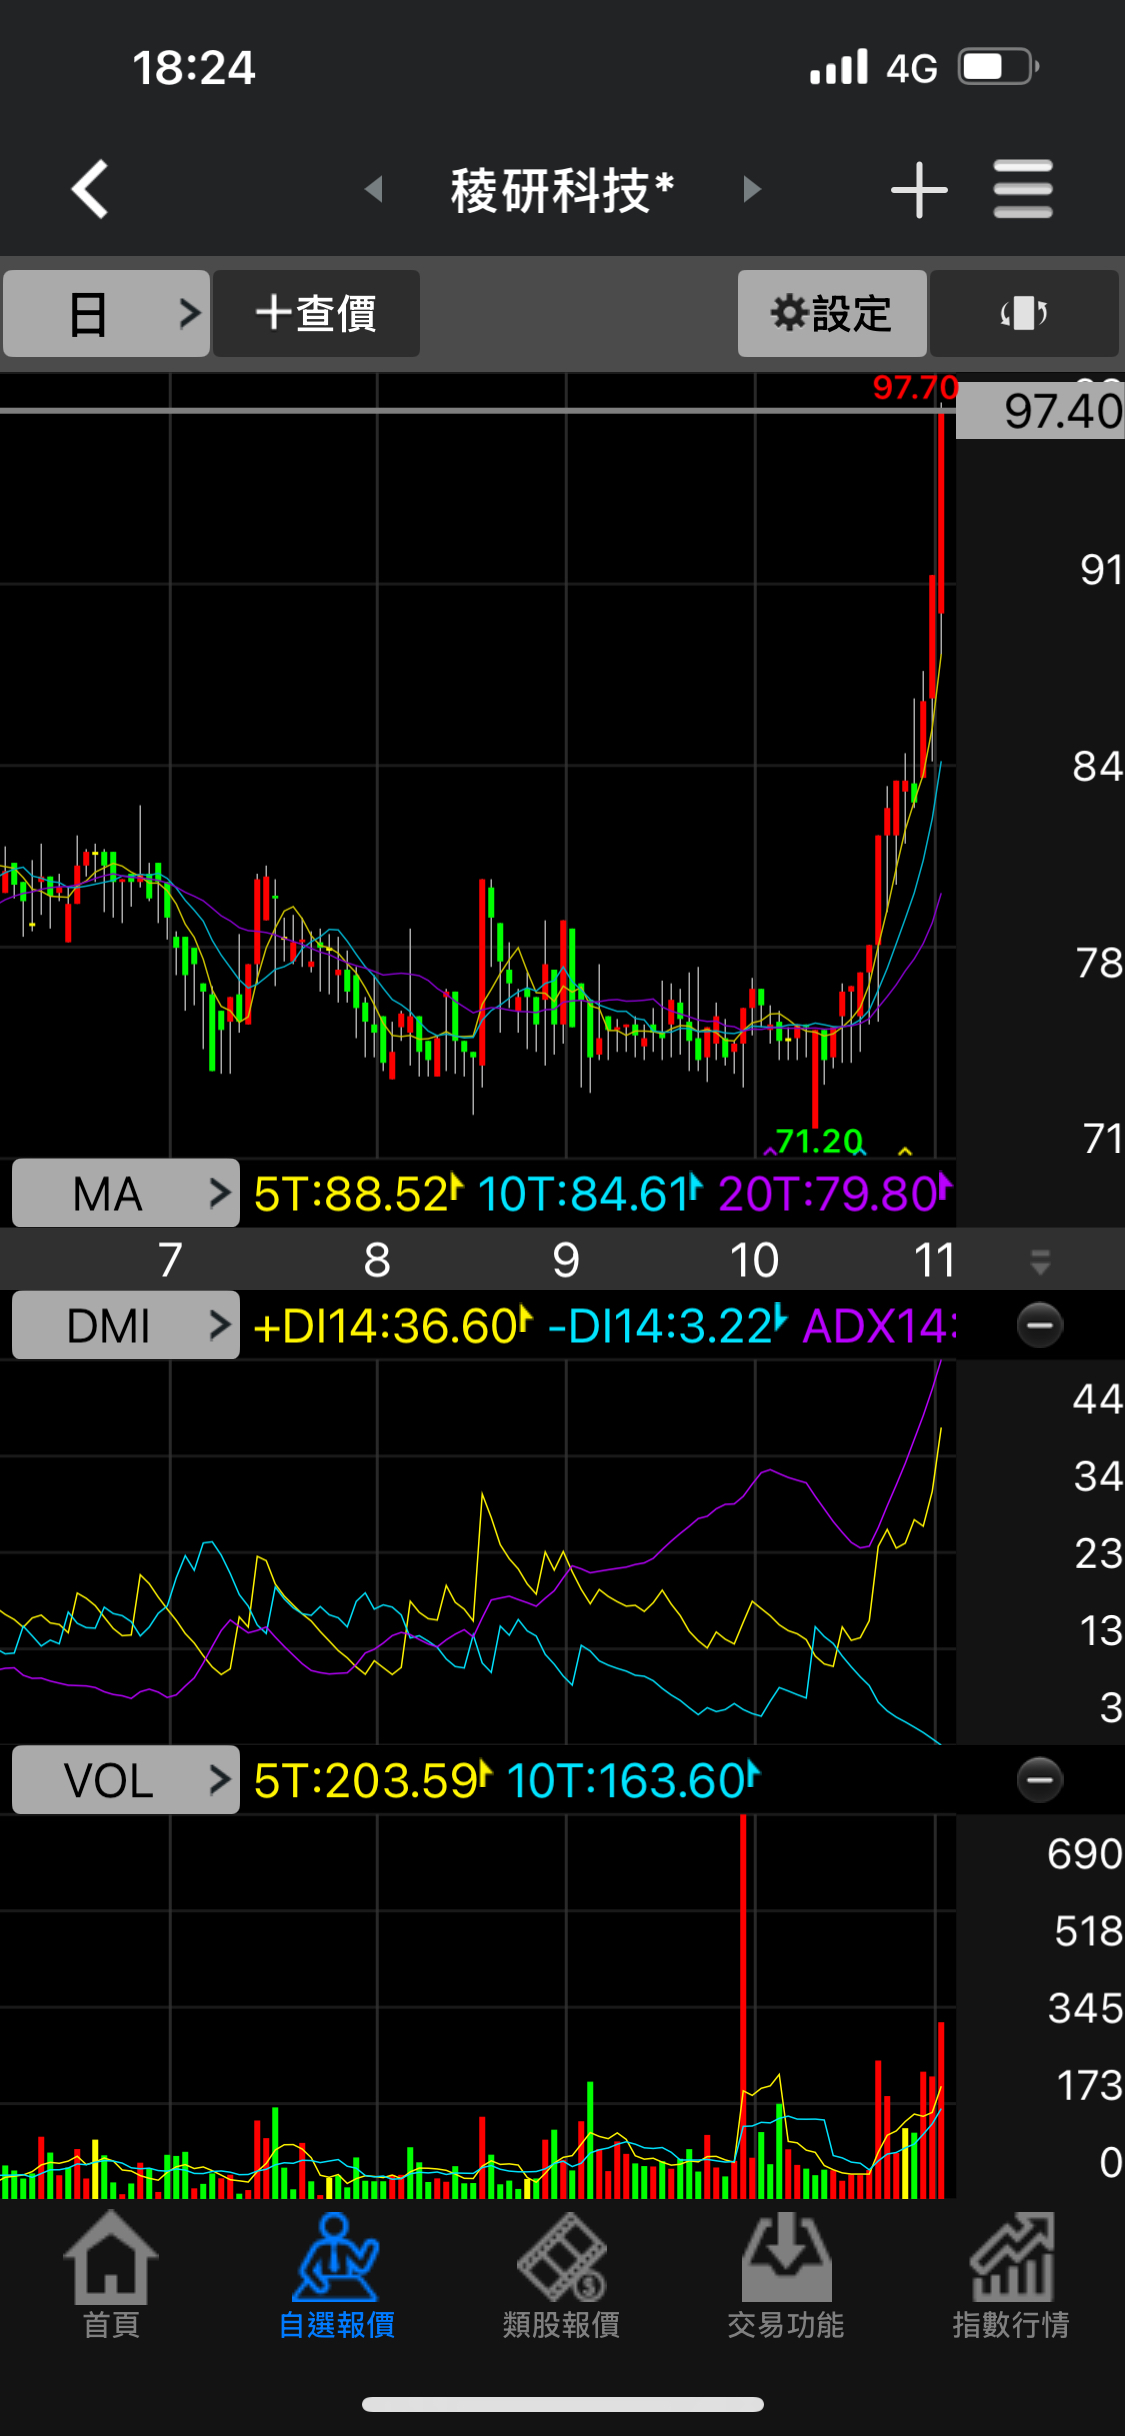1125x2436 pixels.
Task: Tap the rotate screen icon
Action: click(1023, 314)
